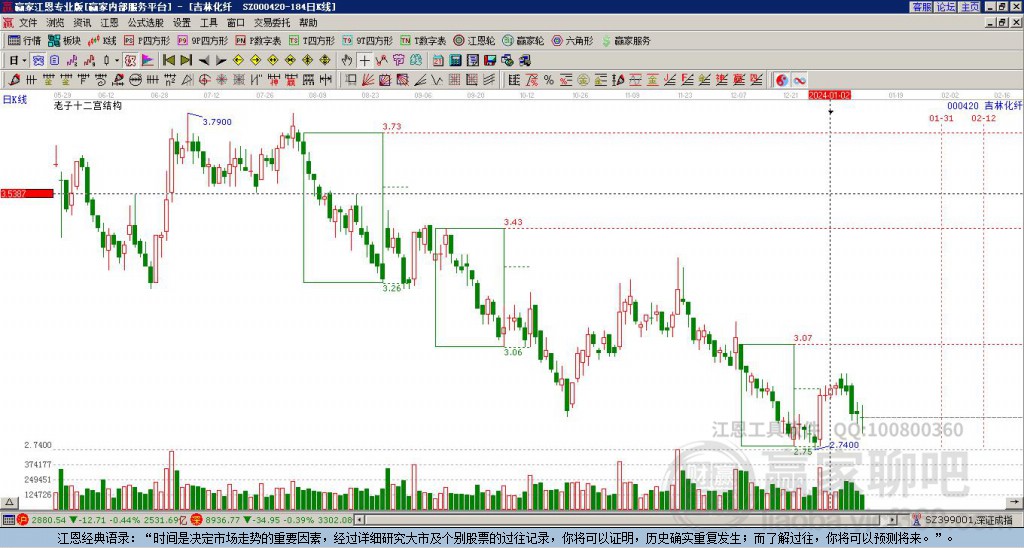This screenshot has height=548, width=1024.
Task: Click the horizontal scrollbar left arrow
Action: pyautogui.click(x=359, y=520)
